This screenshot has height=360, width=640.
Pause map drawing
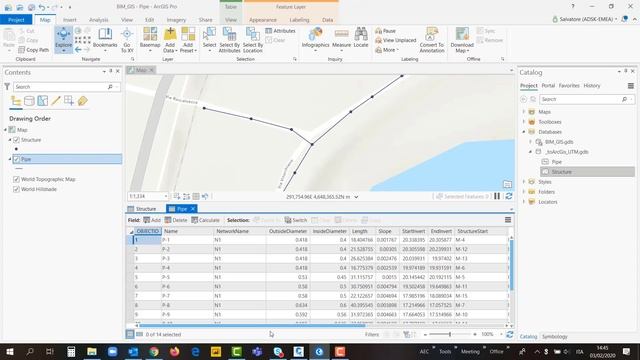point(497,196)
